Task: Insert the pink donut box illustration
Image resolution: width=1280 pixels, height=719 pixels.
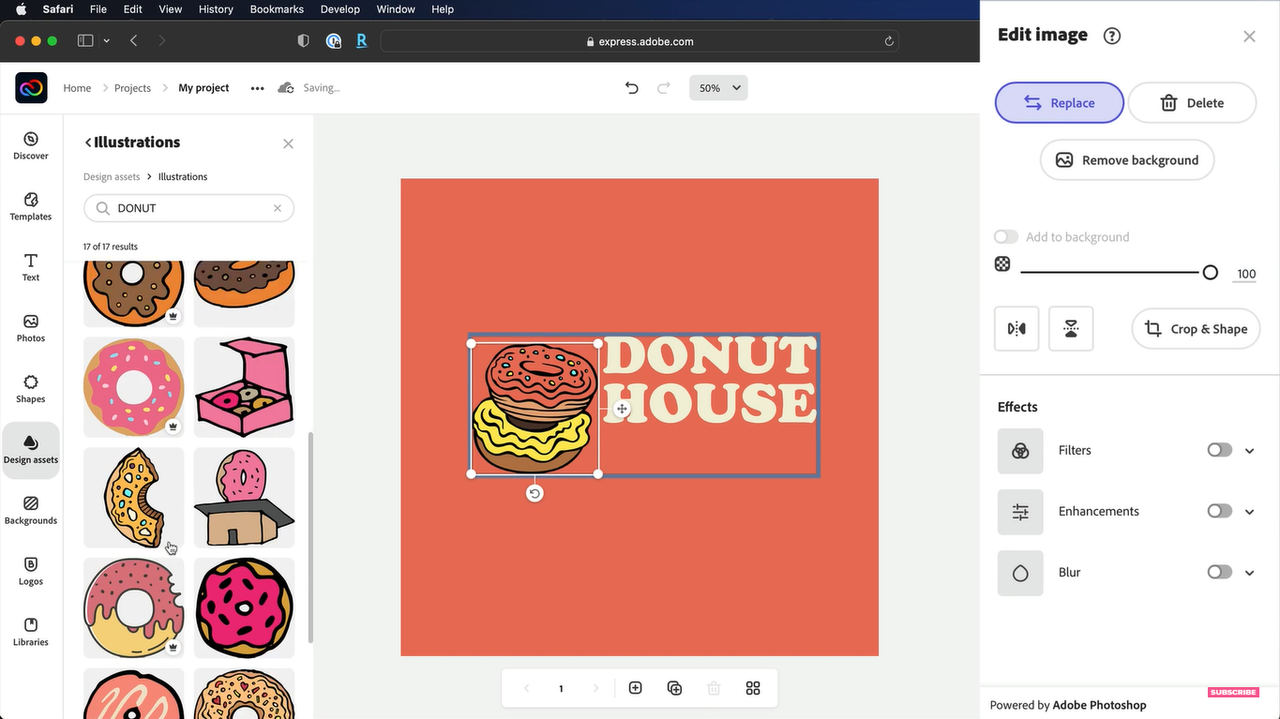Action: click(244, 387)
